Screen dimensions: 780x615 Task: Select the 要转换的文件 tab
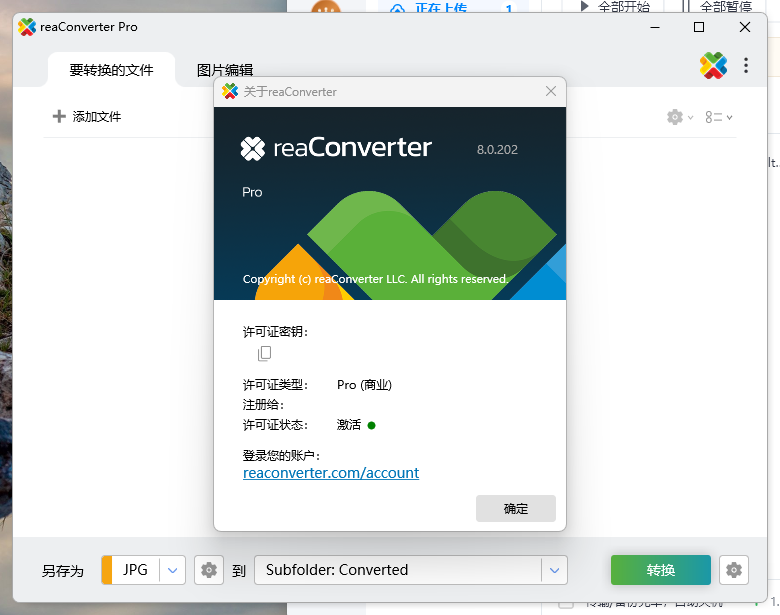tap(111, 70)
